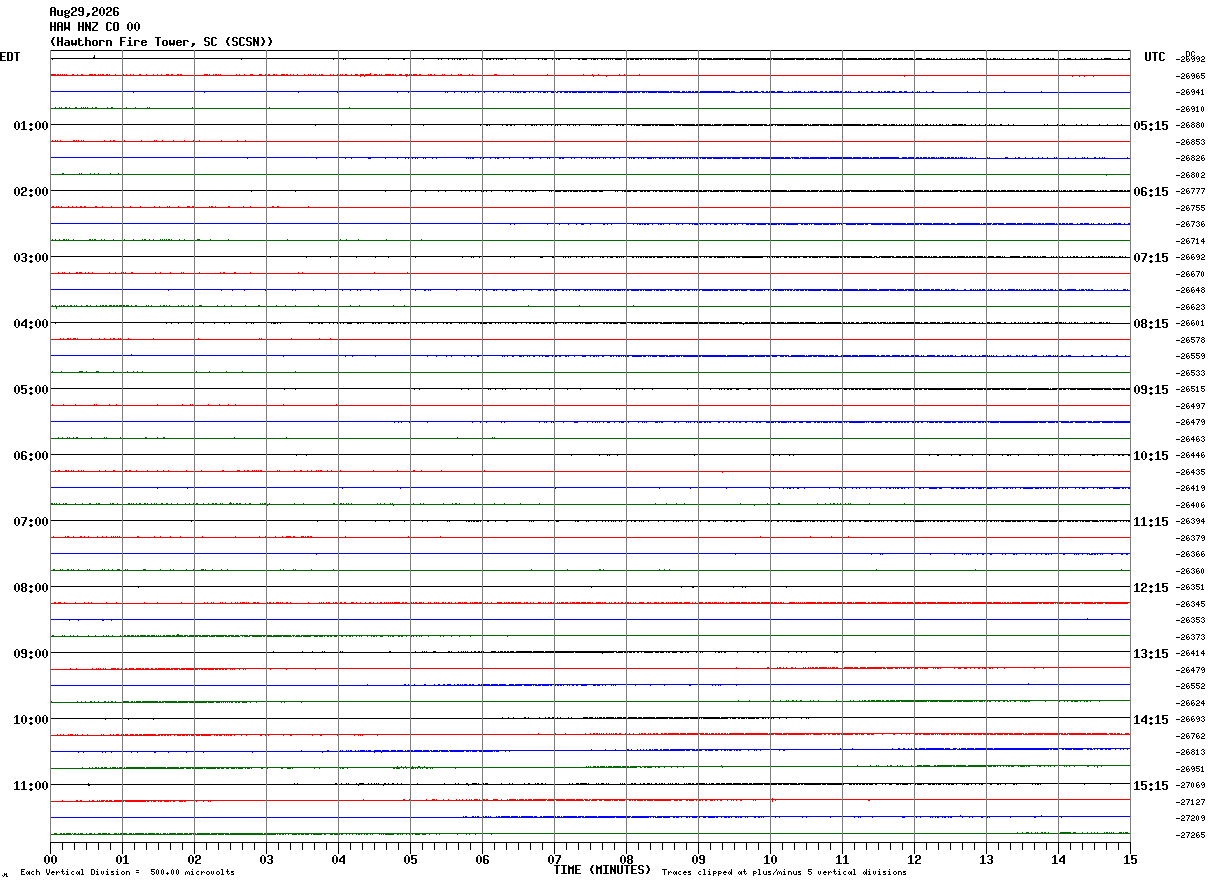Click the Aug29,2026 date heading
The image size is (1210, 886).
pos(84,12)
